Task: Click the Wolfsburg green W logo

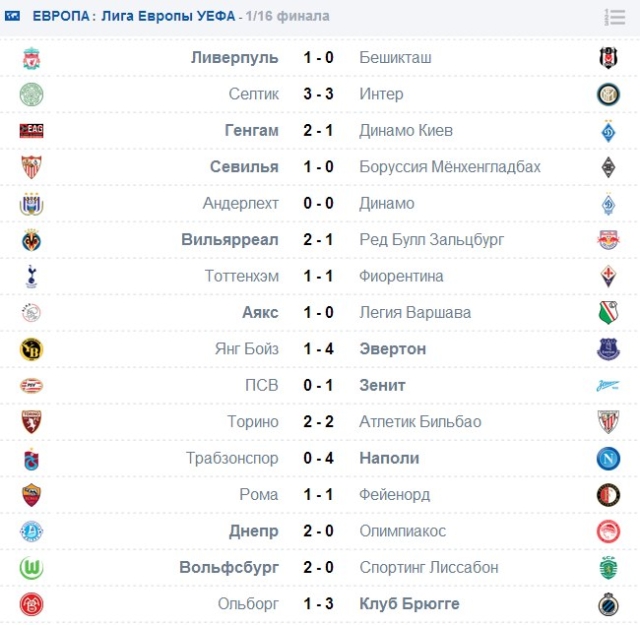Action: (x=31, y=567)
